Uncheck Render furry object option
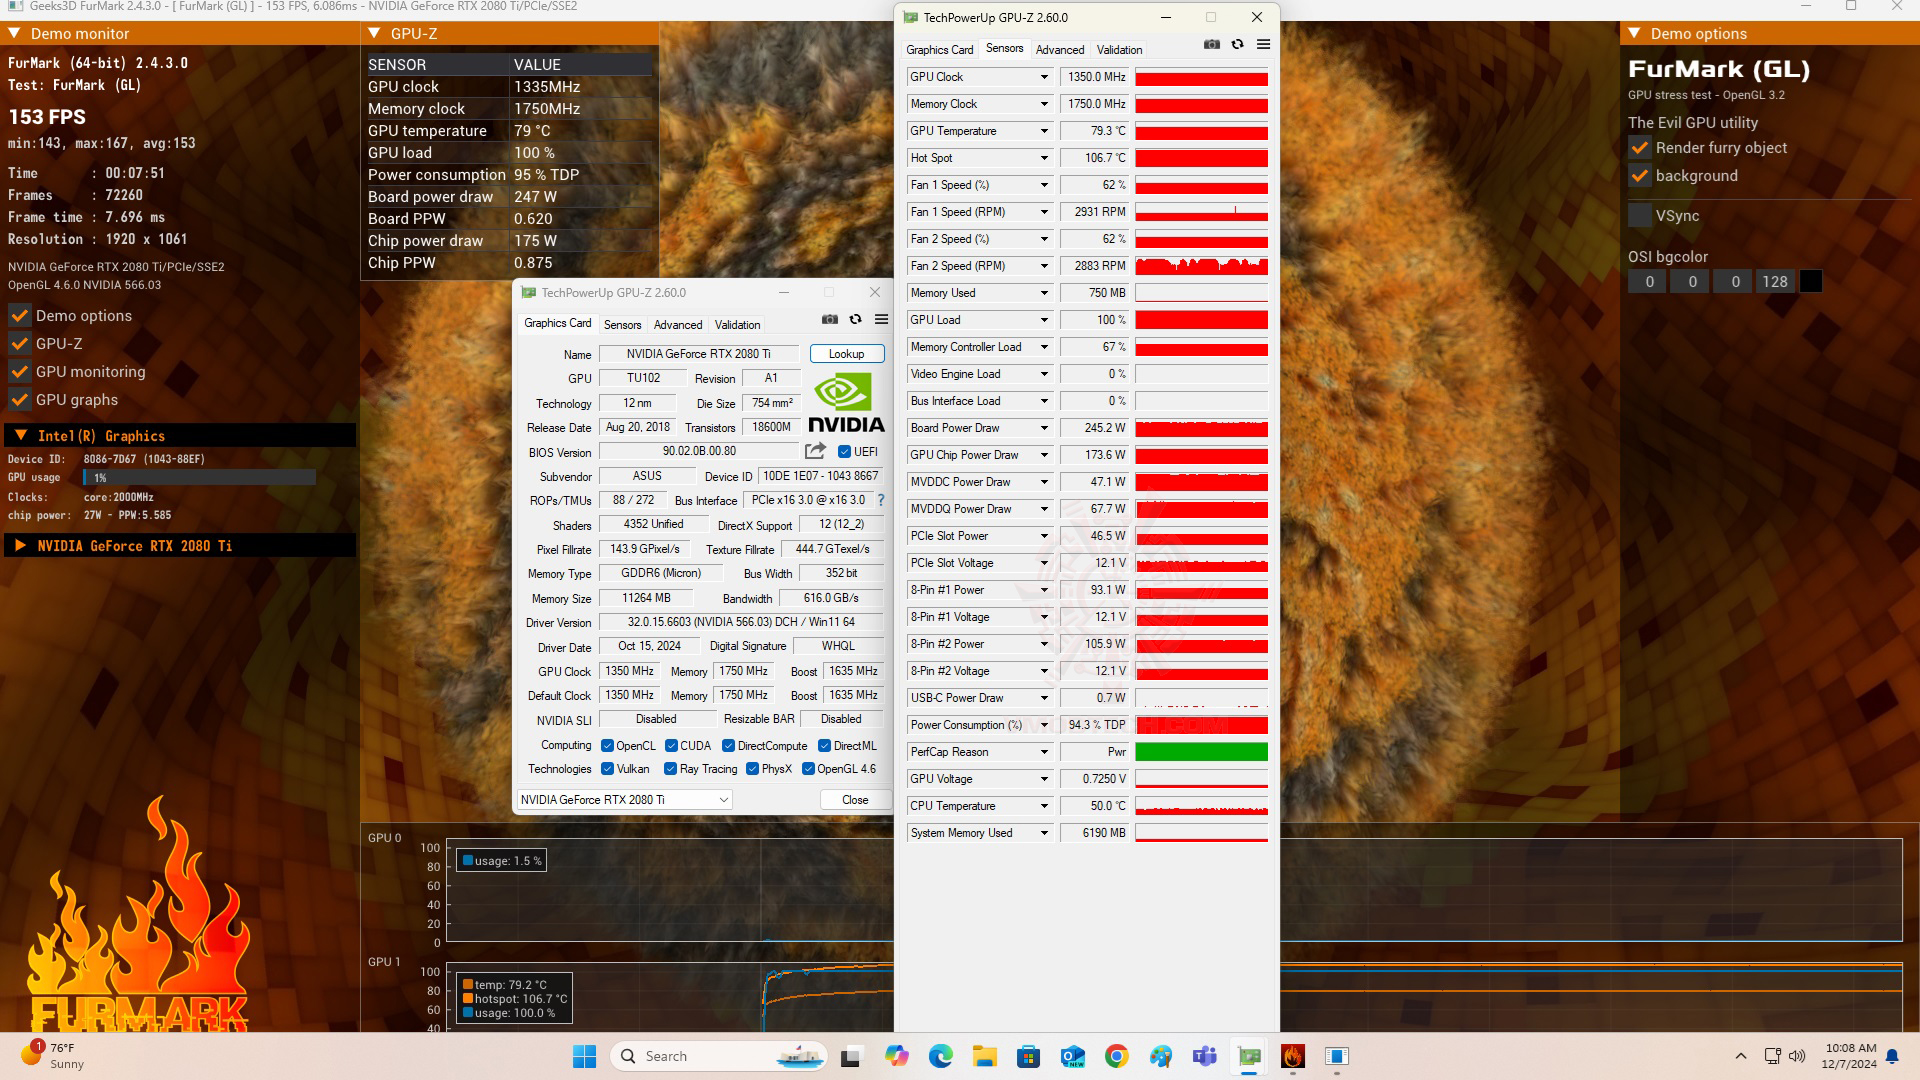This screenshot has width=1920, height=1080. coord(1640,148)
